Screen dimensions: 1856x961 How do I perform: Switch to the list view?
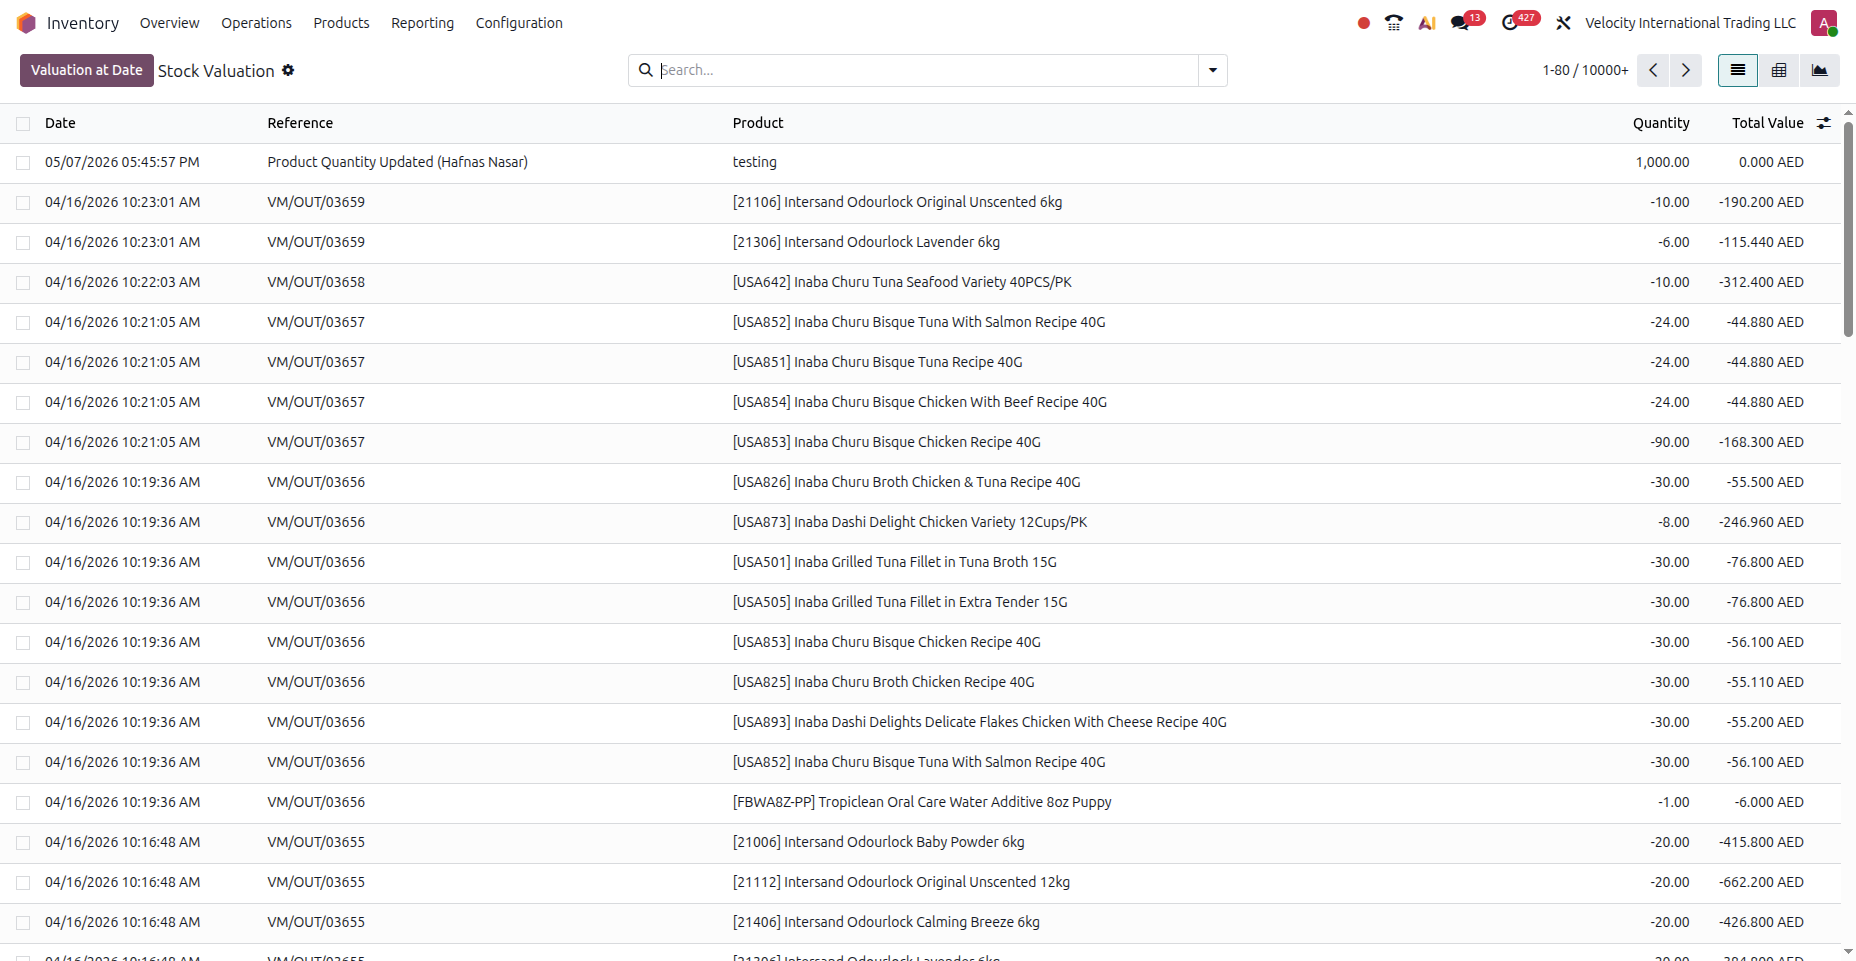click(x=1738, y=70)
